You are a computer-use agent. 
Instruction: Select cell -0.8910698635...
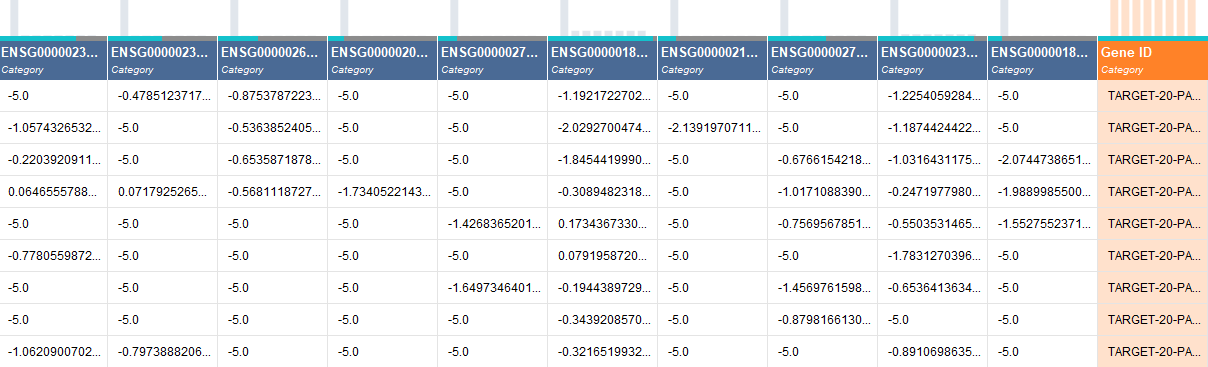tap(933, 352)
